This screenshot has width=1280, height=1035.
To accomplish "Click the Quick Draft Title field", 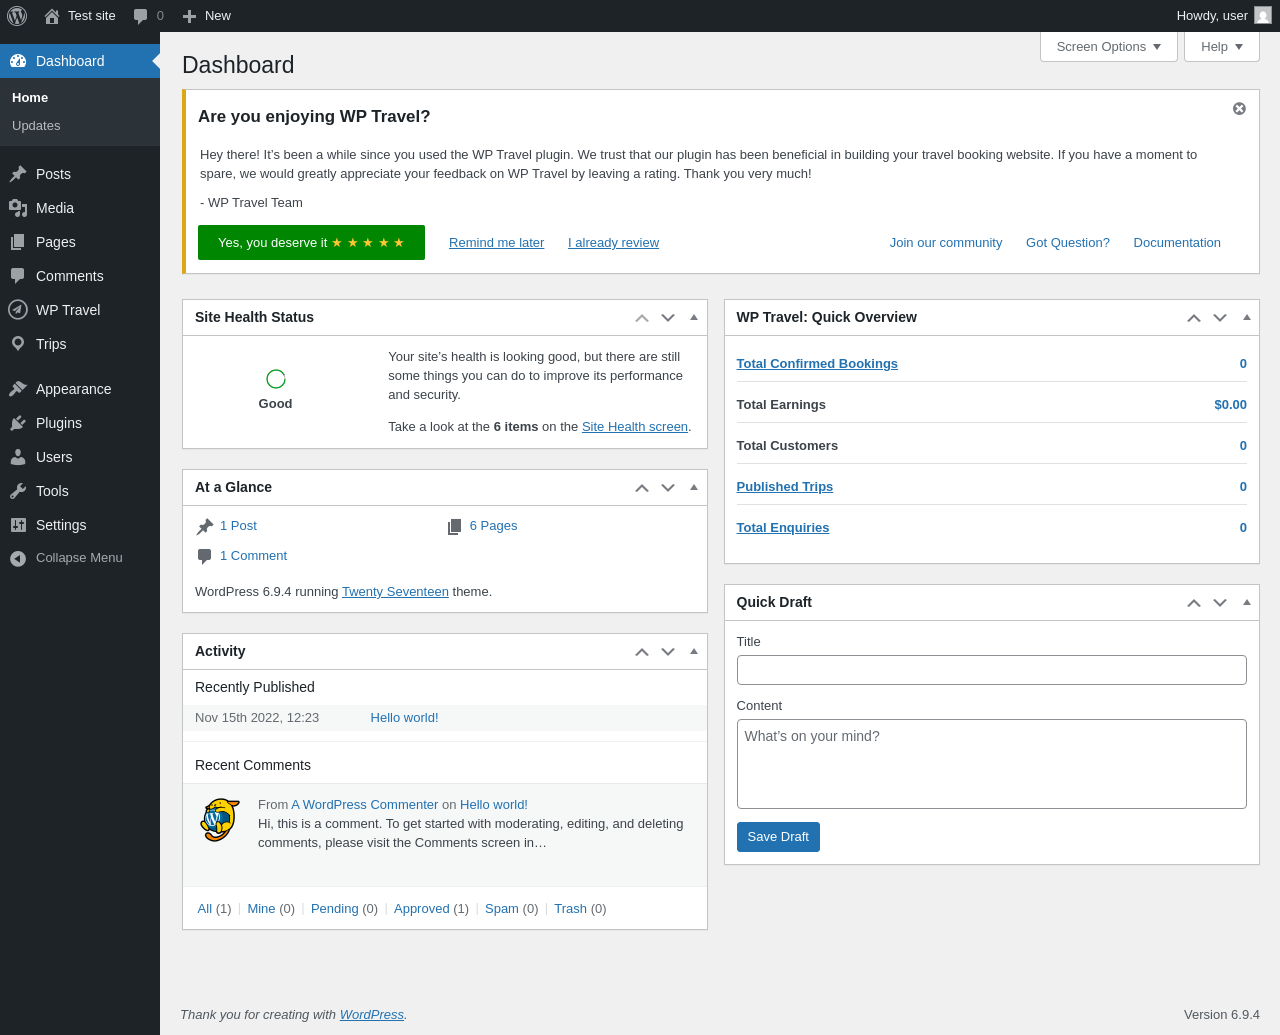I will 992,670.
